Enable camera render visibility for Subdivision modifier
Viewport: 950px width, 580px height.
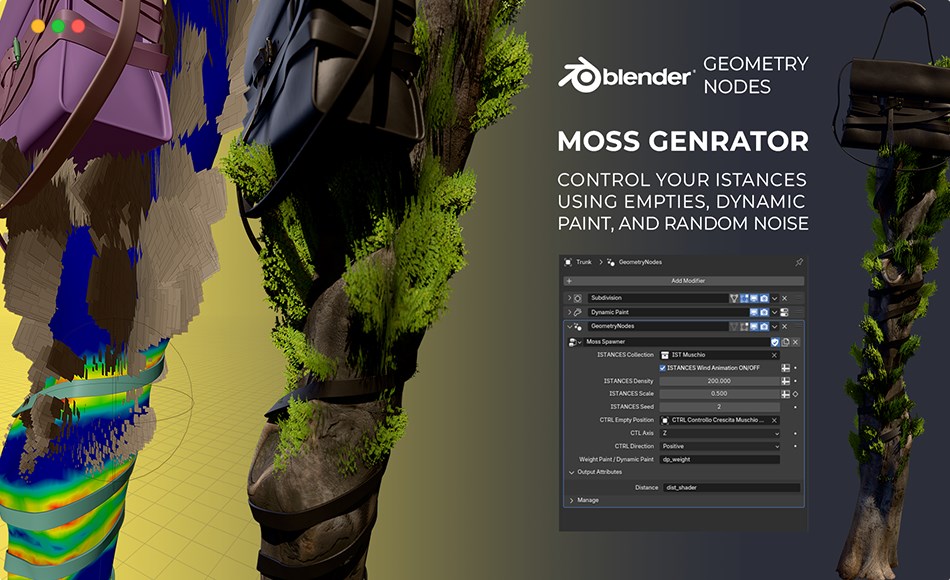coord(763,298)
